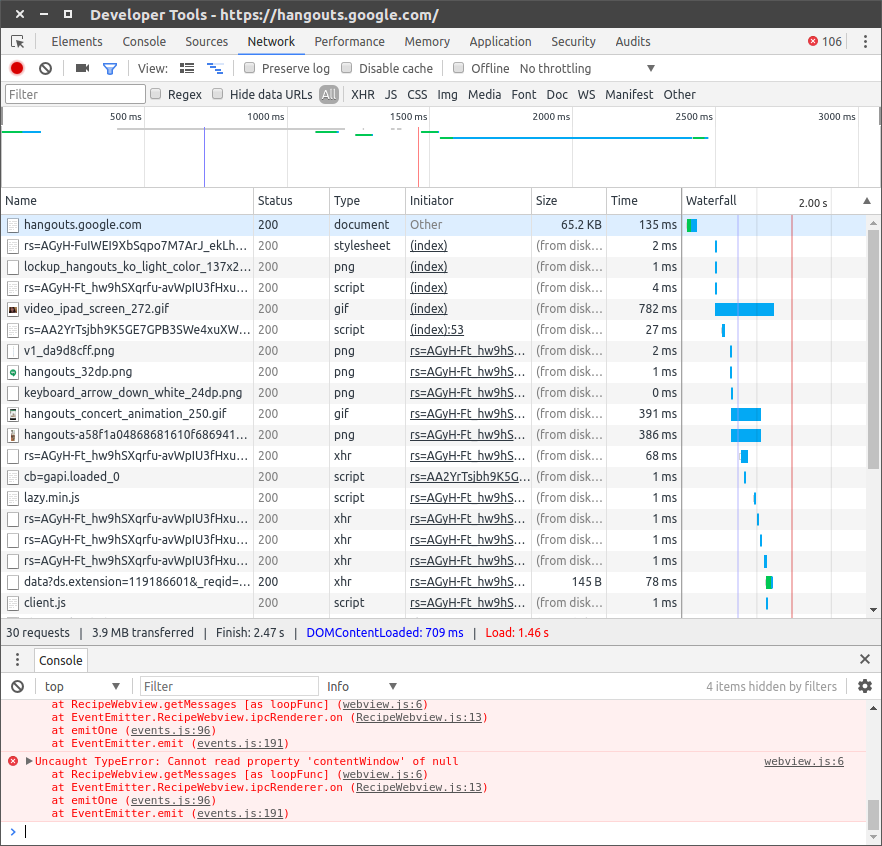
Task: Click the long blue bar in the overview timeline
Action: click(573, 137)
